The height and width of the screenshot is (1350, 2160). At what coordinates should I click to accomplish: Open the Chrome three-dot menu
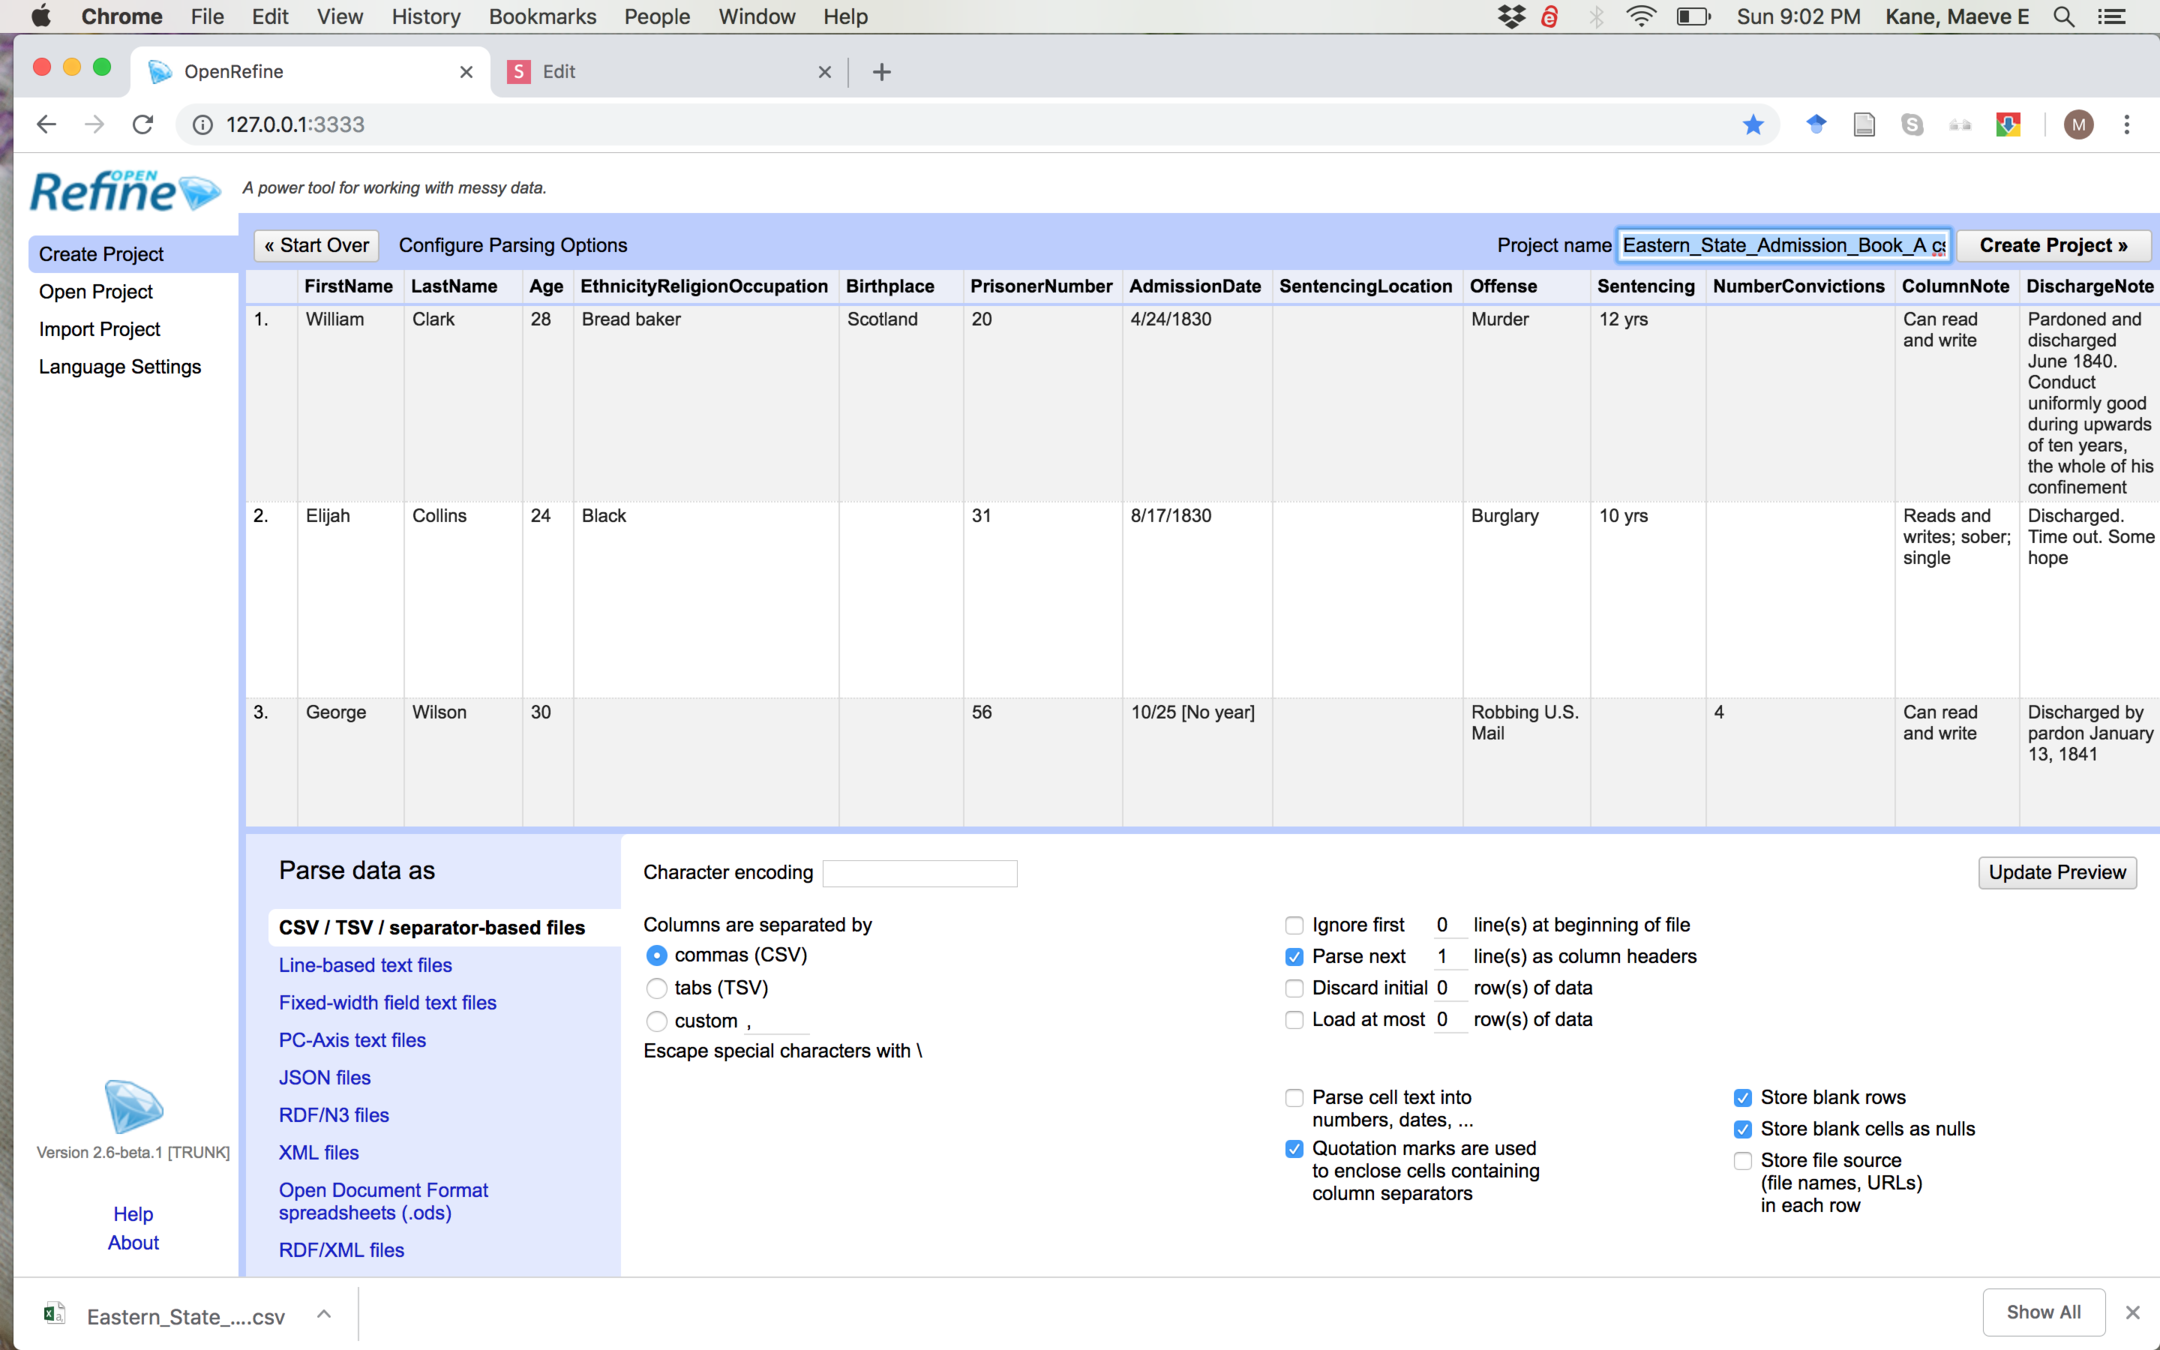pyautogui.click(x=2127, y=124)
